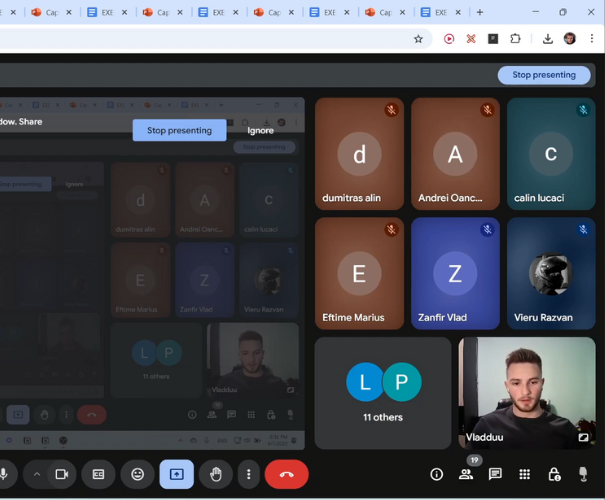Click the dimmed Stop presenting pill in preview
The width and height of the screenshot is (605, 500).
[x=264, y=147]
